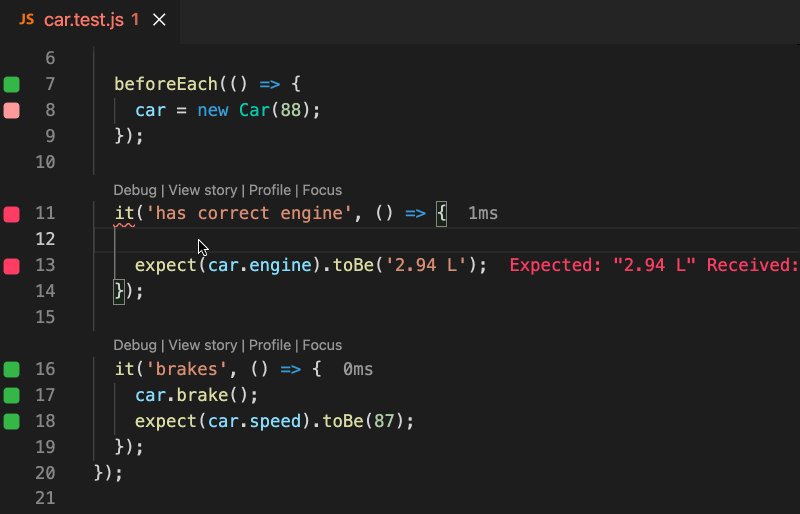Click Focus above the 'brakes' test
This screenshot has width=800, height=514.
(x=322, y=345)
